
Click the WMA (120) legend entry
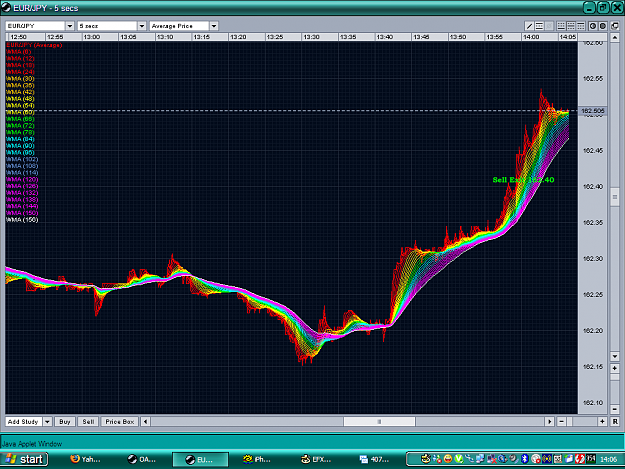pyautogui.click(x=22, y=179)
